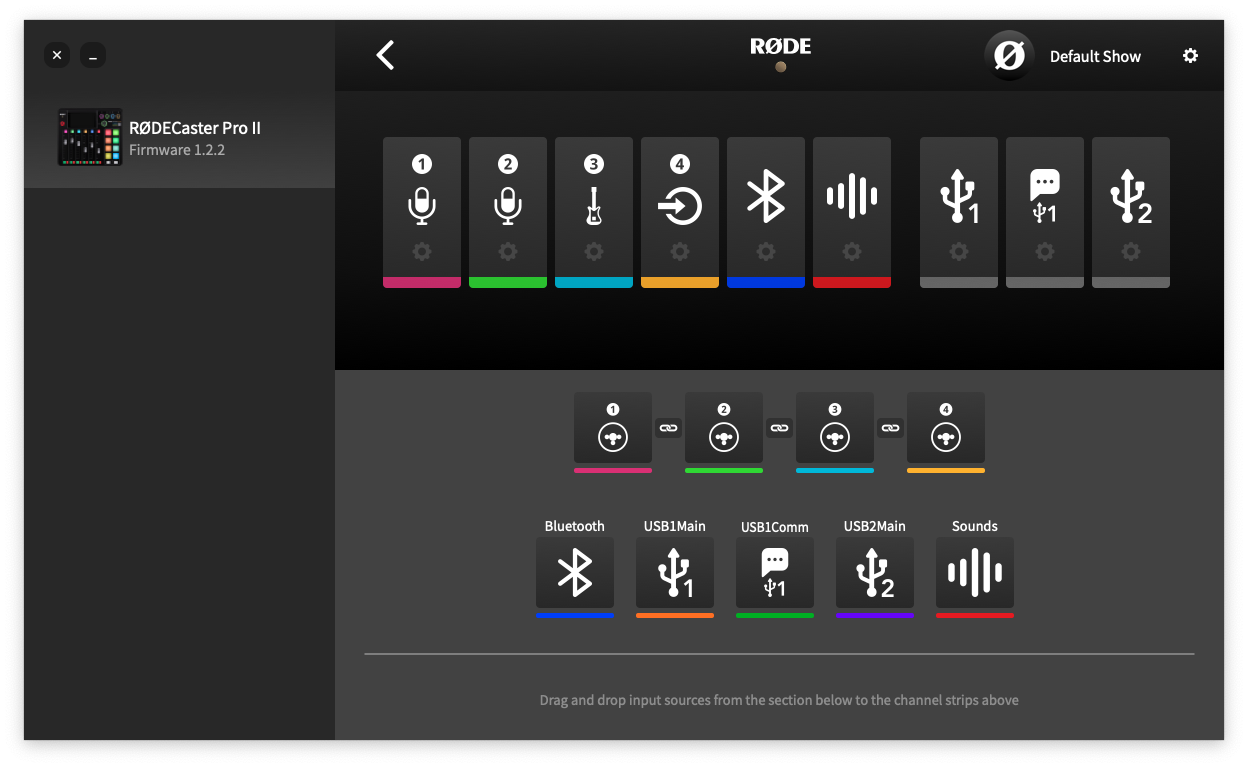Pick combo input source 3

835,427
